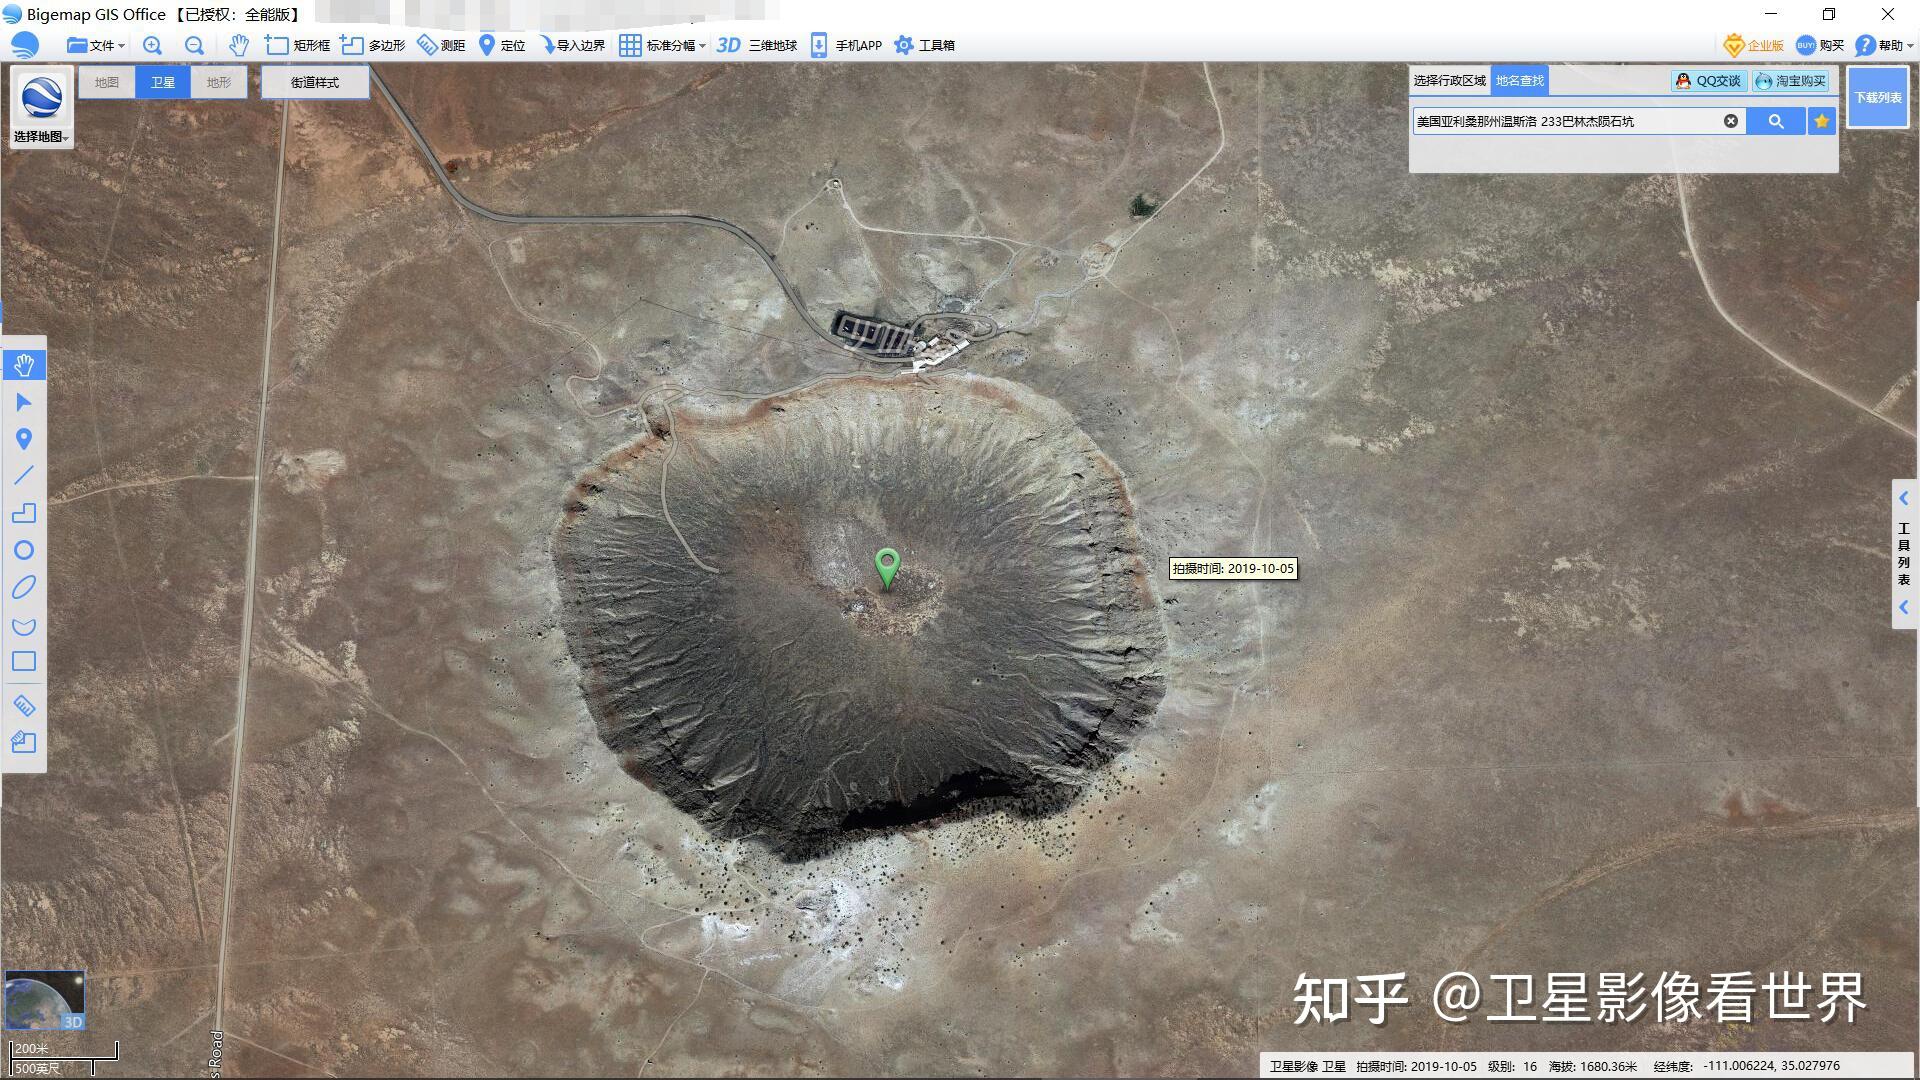Clear the search text with the X icon
The width and height of the screenshot is (1920, 1080).
[x=1731, y=121]
